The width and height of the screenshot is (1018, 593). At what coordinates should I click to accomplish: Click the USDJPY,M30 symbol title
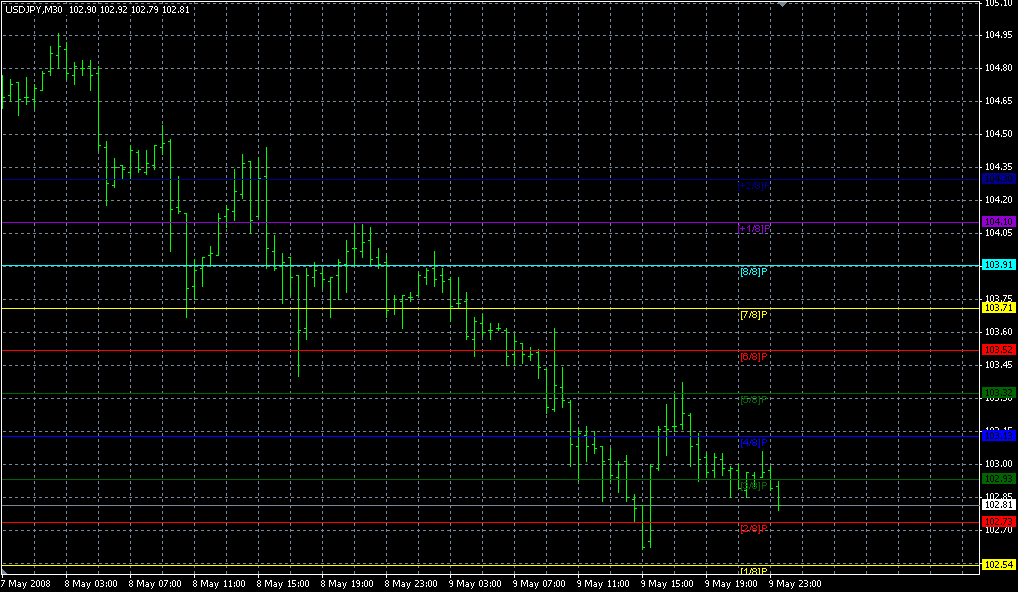33,10
